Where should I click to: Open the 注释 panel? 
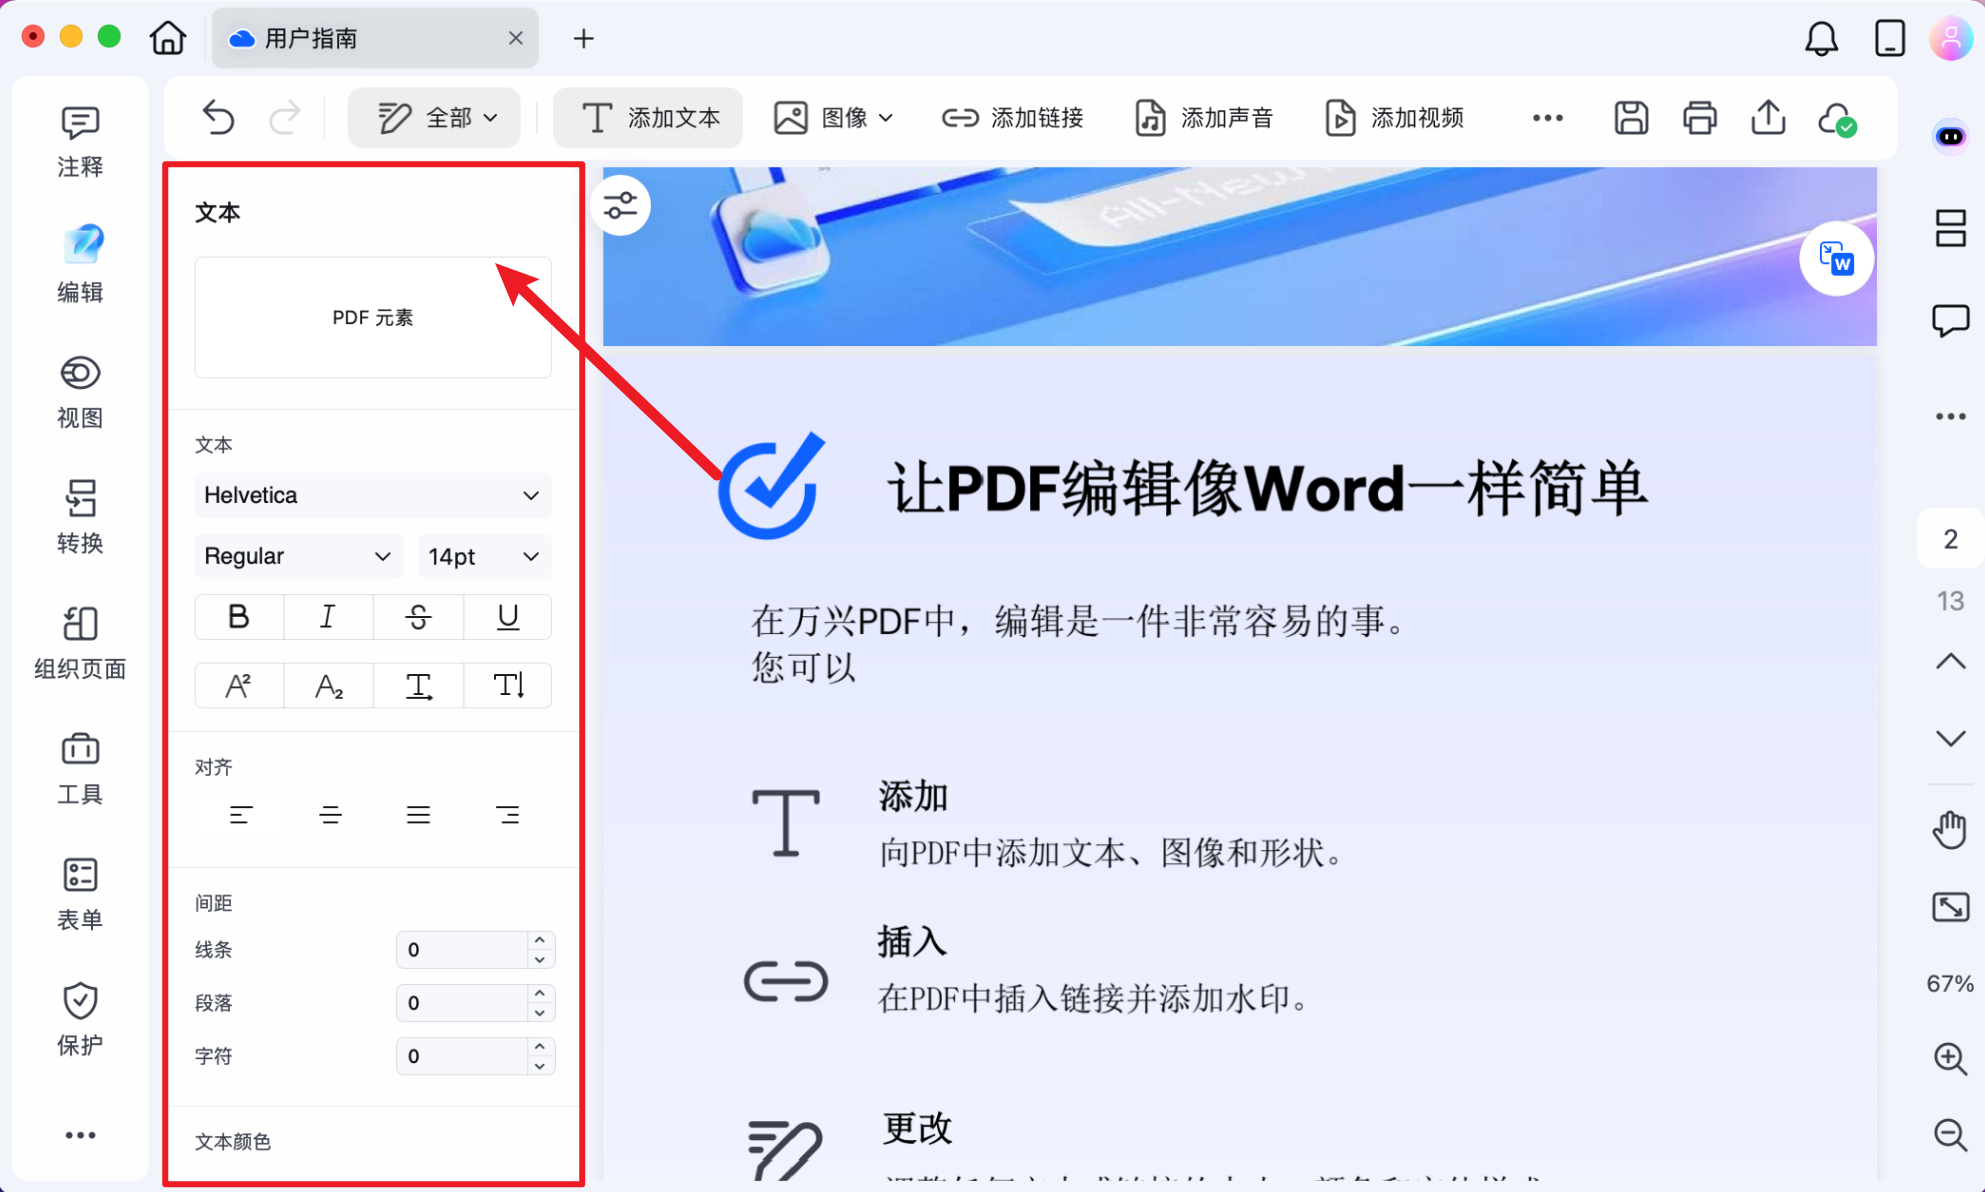(80, 138)
